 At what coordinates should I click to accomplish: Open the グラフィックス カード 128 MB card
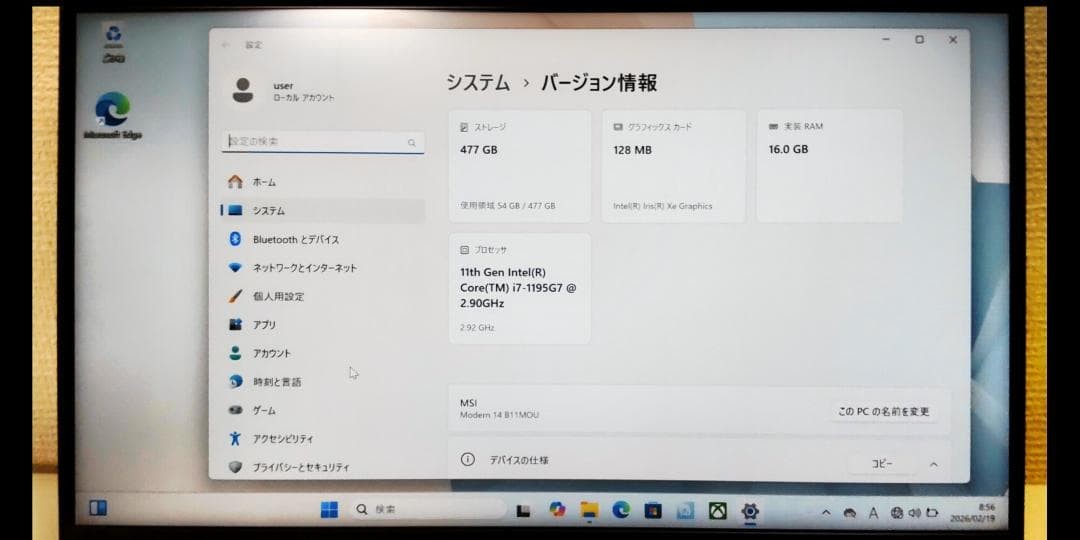[674, 166]
